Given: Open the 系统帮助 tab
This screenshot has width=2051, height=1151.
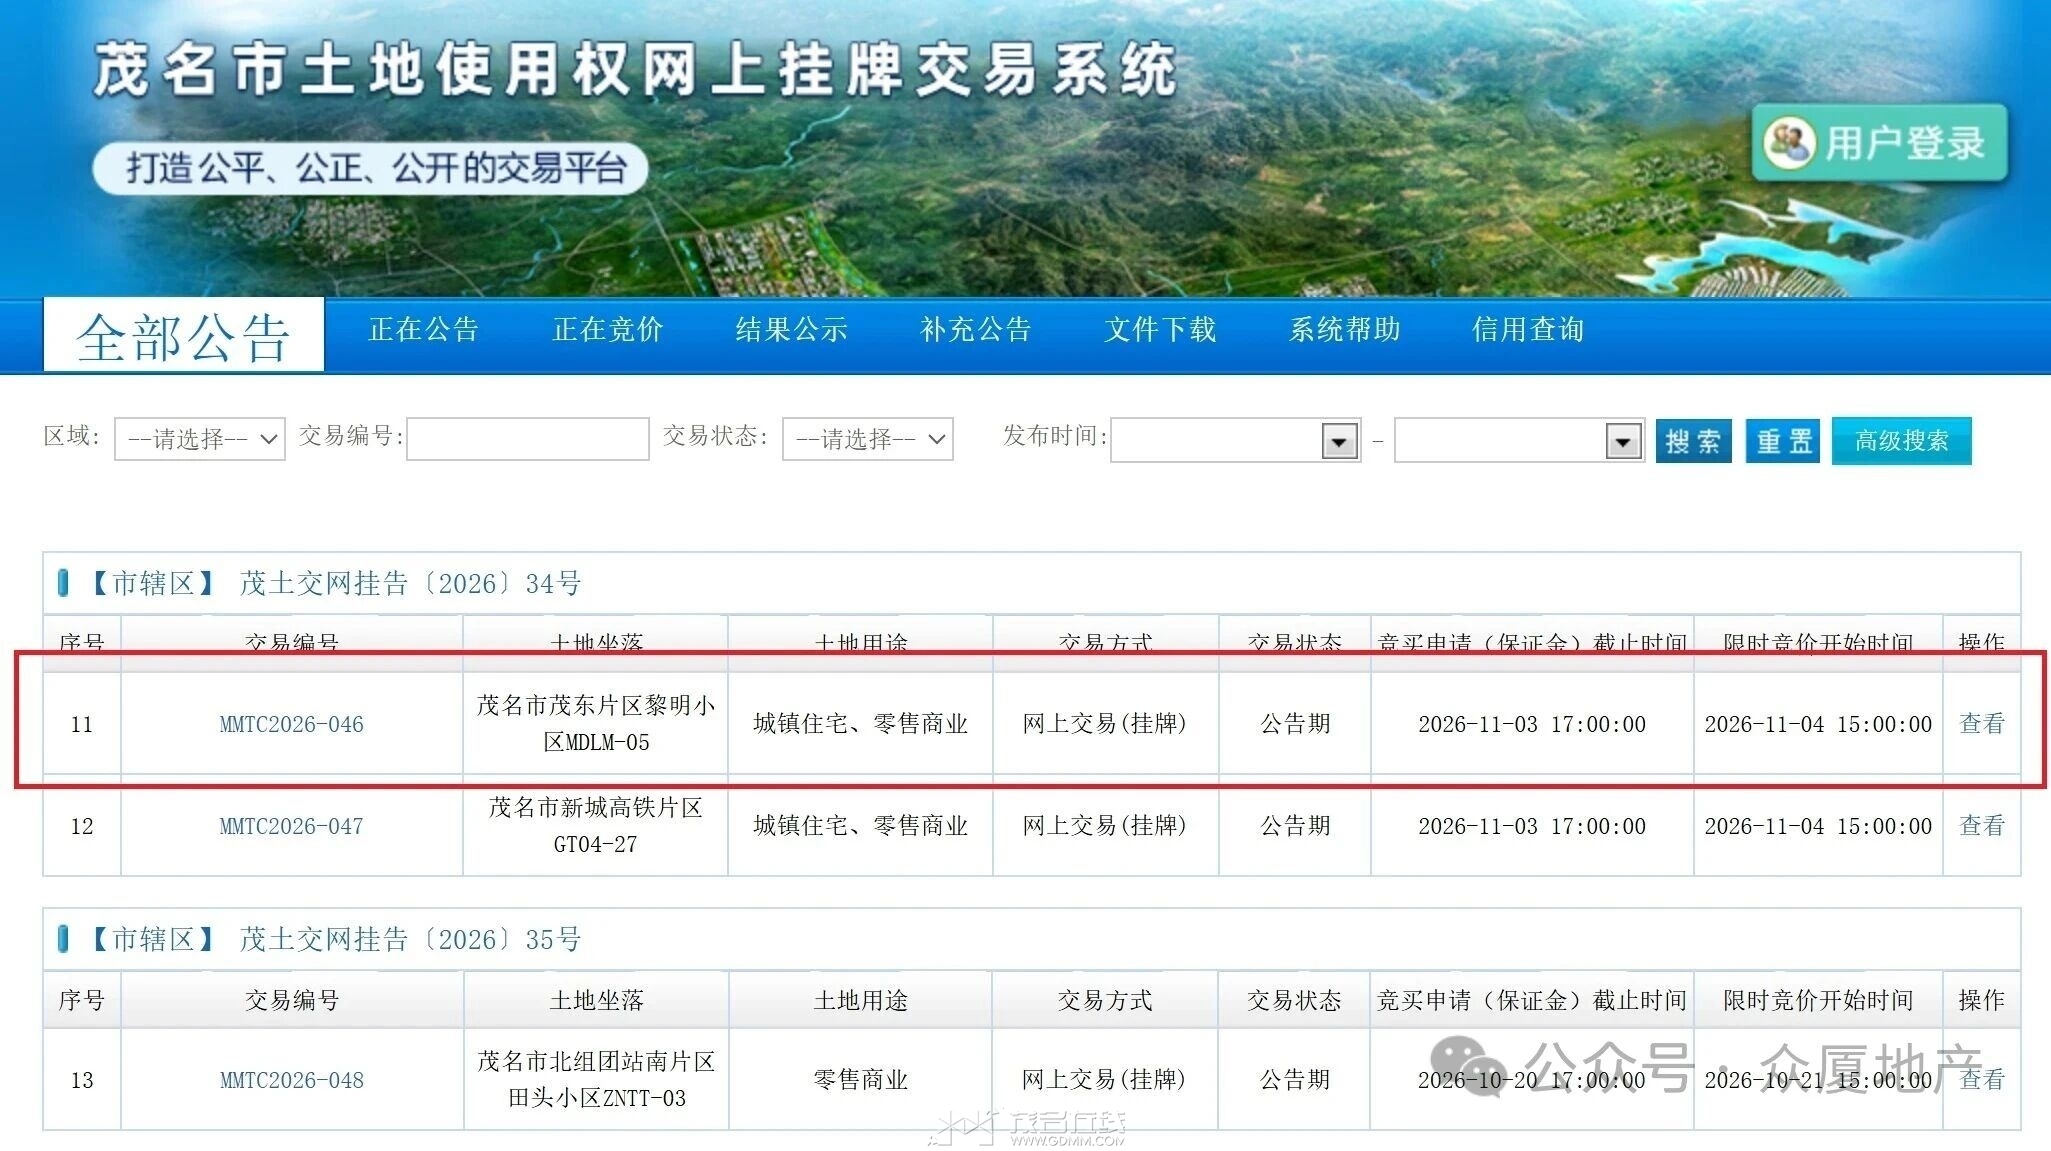Looking at the screenshot, I should coord(1345,329).
